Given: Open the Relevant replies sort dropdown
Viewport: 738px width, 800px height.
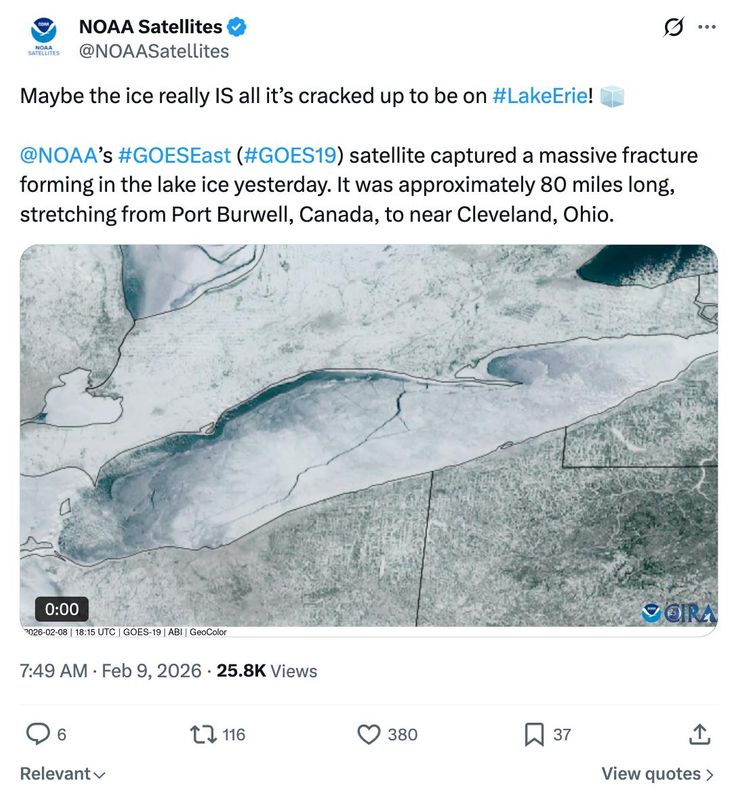Looking at the screenshot, I should tap(62, 773).
